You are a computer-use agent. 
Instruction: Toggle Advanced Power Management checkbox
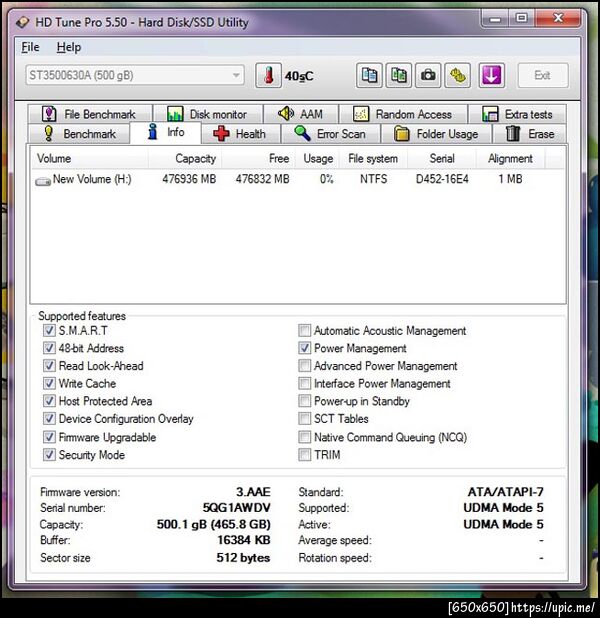(304, 366)
